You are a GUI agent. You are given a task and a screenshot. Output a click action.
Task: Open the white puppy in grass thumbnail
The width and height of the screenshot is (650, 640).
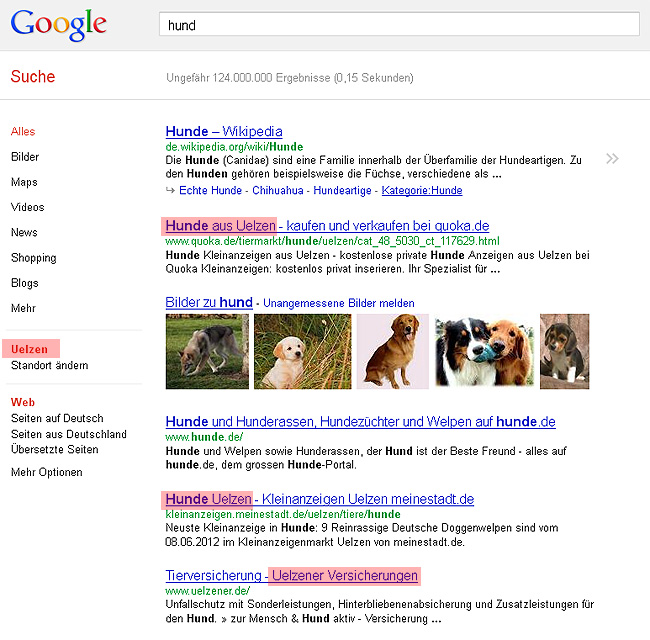(303, 352)
